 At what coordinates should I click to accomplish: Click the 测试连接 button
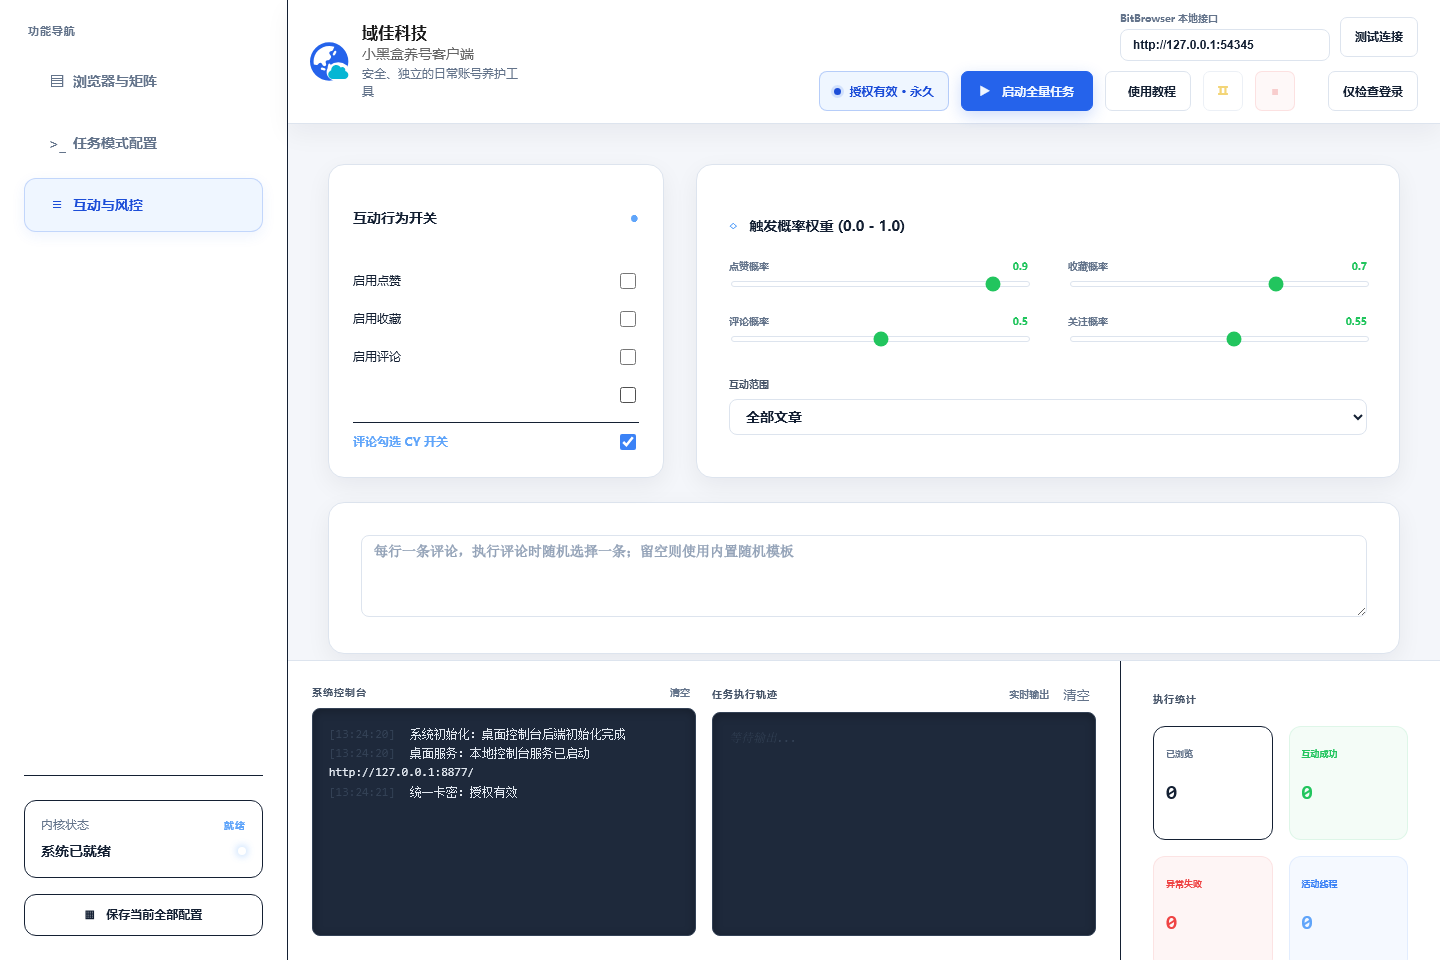(1379, 37)
